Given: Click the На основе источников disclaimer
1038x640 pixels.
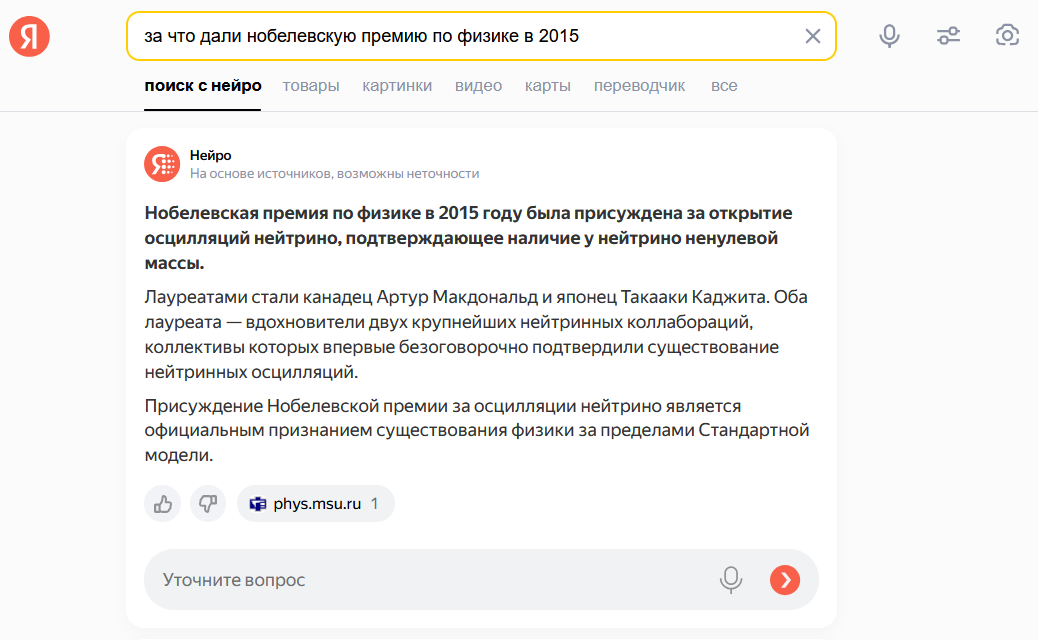Looking at the screenshot, I should pyautogui.click(x=334, y=173).
